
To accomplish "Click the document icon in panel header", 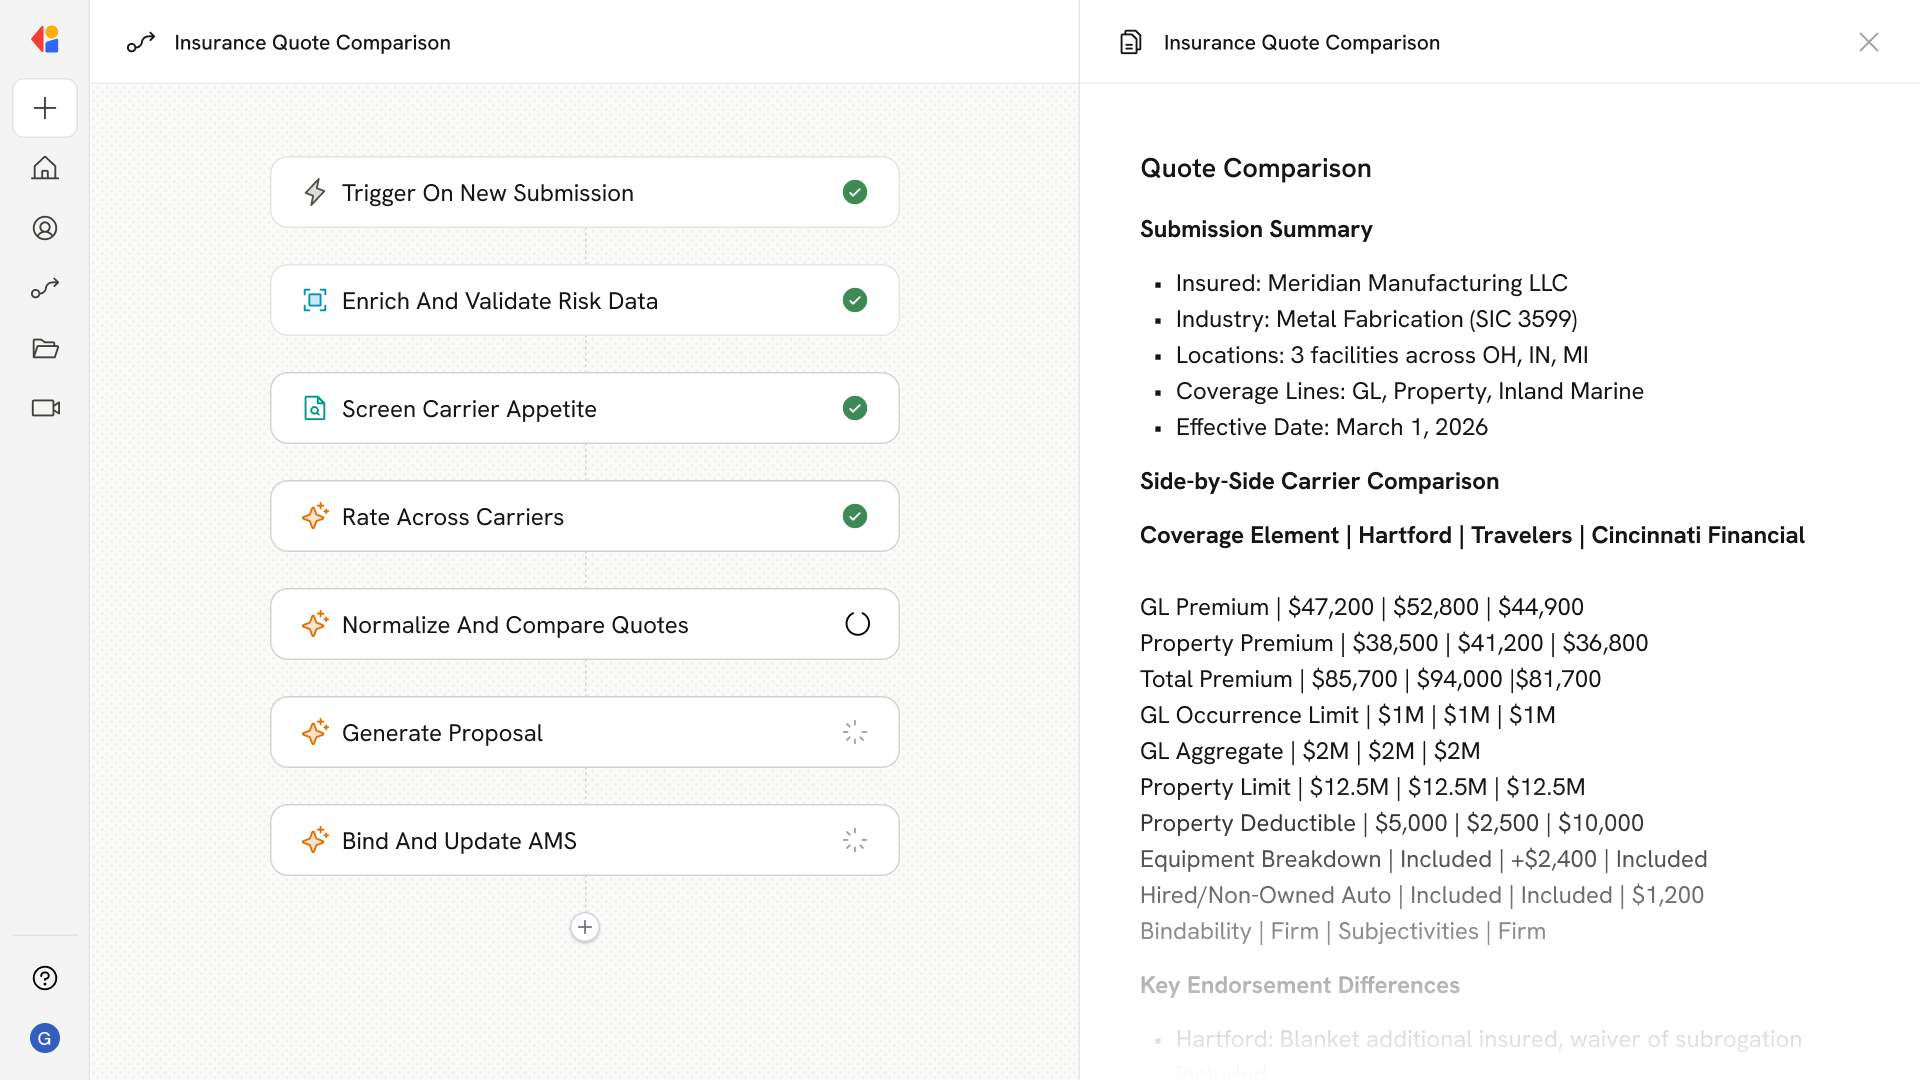I will tap(1130, 42).
